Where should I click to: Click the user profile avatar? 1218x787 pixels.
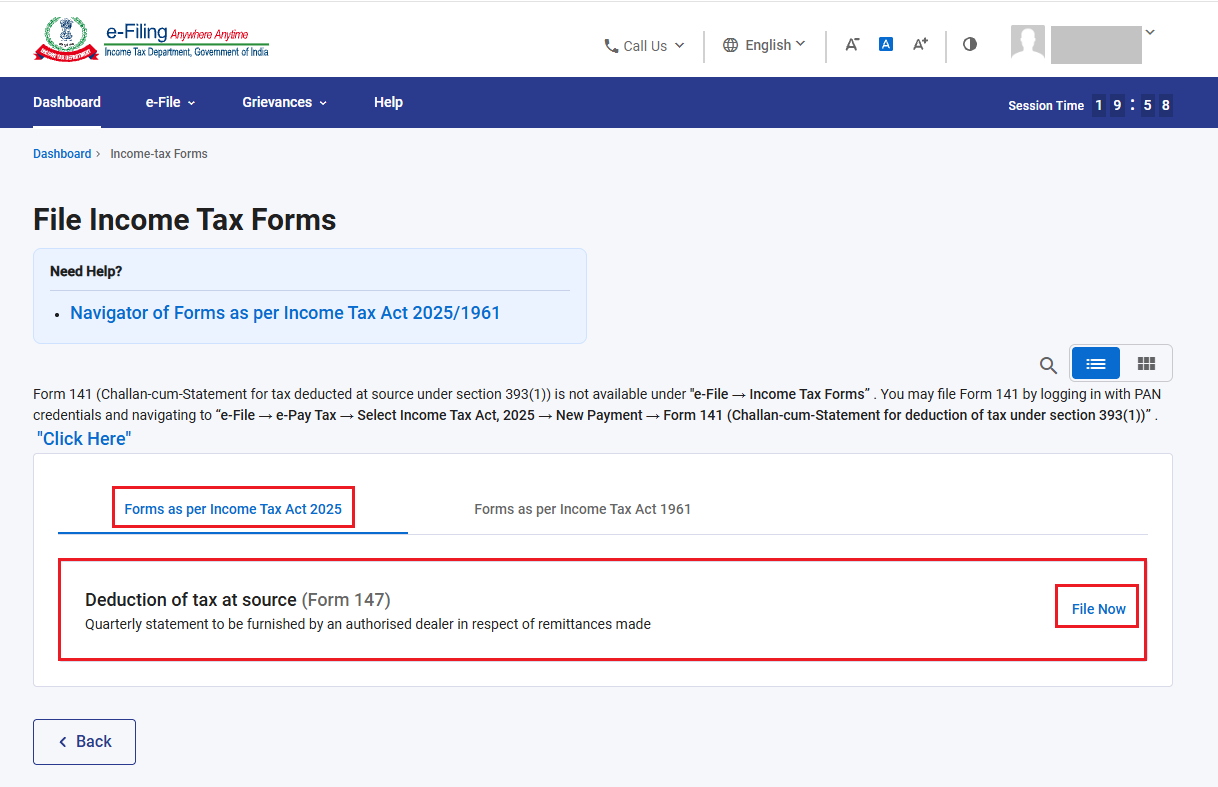point(1028,43)
